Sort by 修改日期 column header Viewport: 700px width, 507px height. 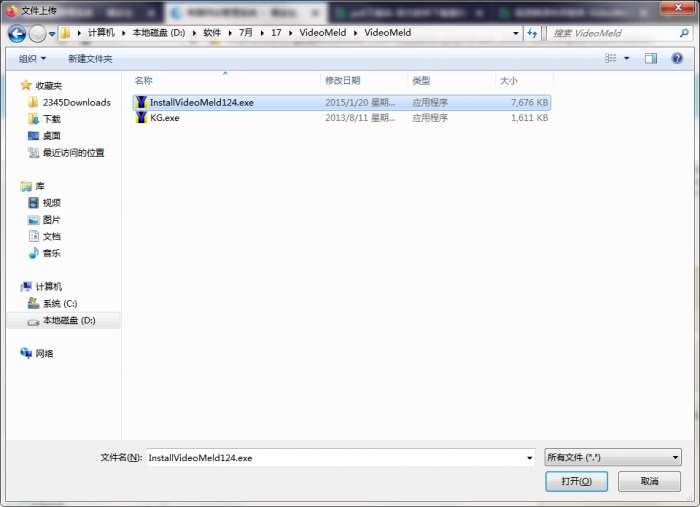point(343,80)
